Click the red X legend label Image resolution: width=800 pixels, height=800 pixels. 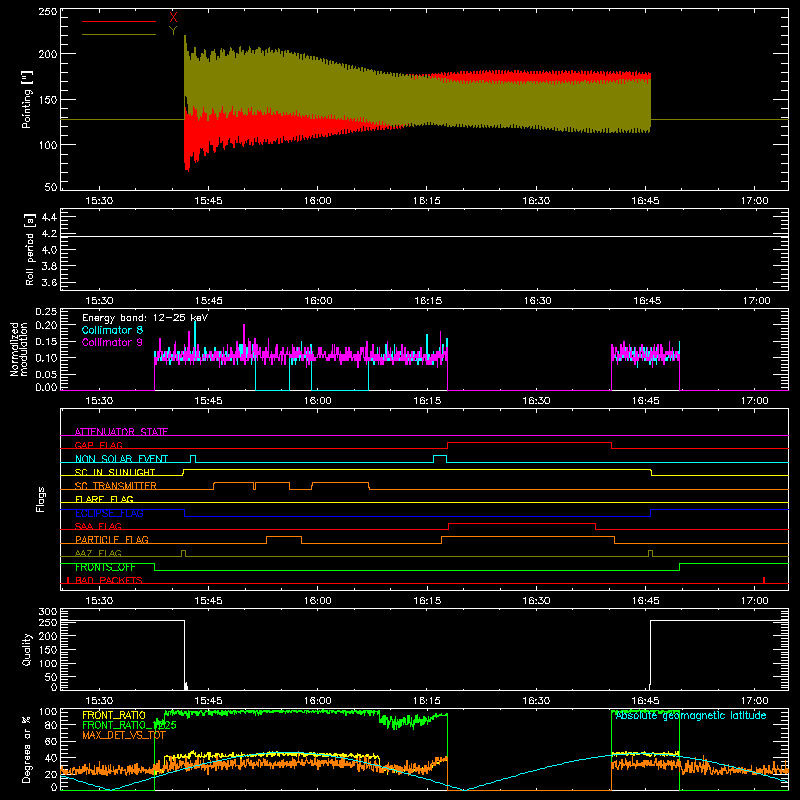pos(173,17)
